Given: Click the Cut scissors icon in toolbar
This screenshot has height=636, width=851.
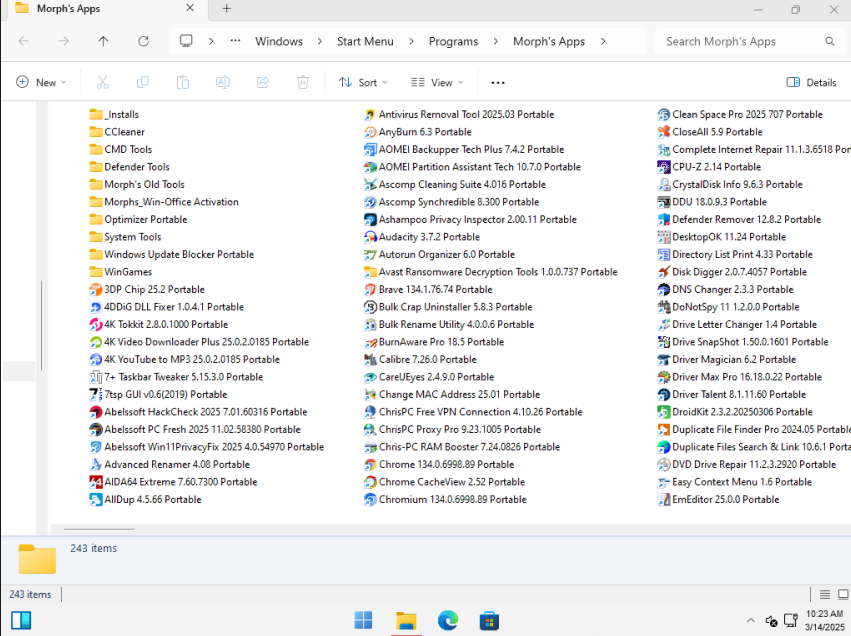Looking at the screenshot, I should tap(103, 82).
